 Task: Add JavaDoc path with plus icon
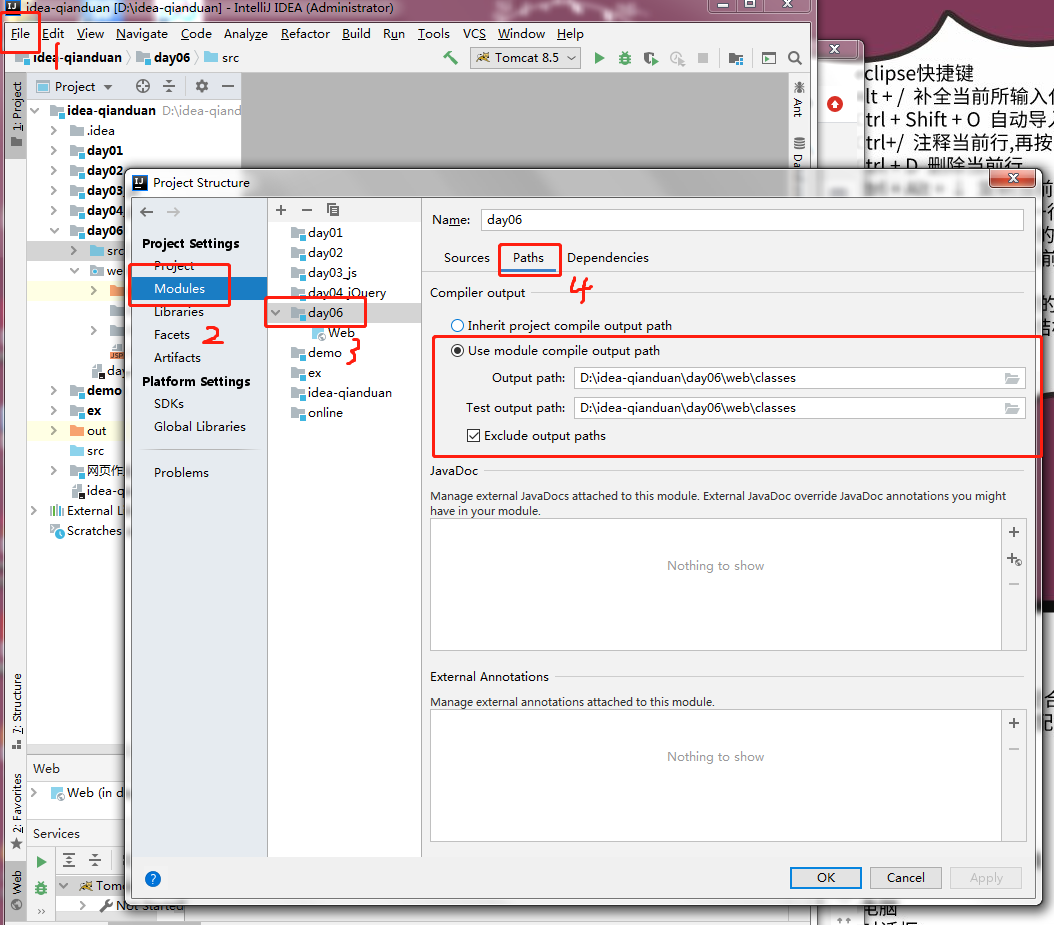click(x=1014, y=532)
